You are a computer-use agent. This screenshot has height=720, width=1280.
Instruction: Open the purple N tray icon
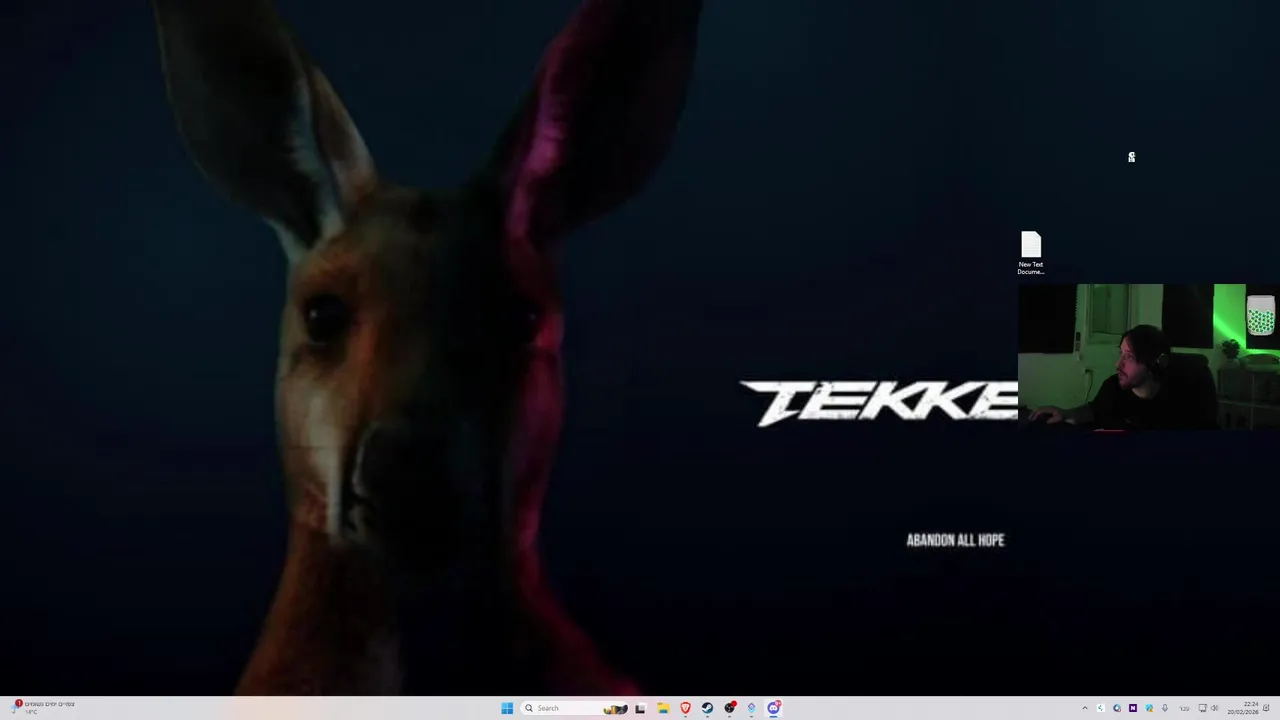click(1133, 708)
